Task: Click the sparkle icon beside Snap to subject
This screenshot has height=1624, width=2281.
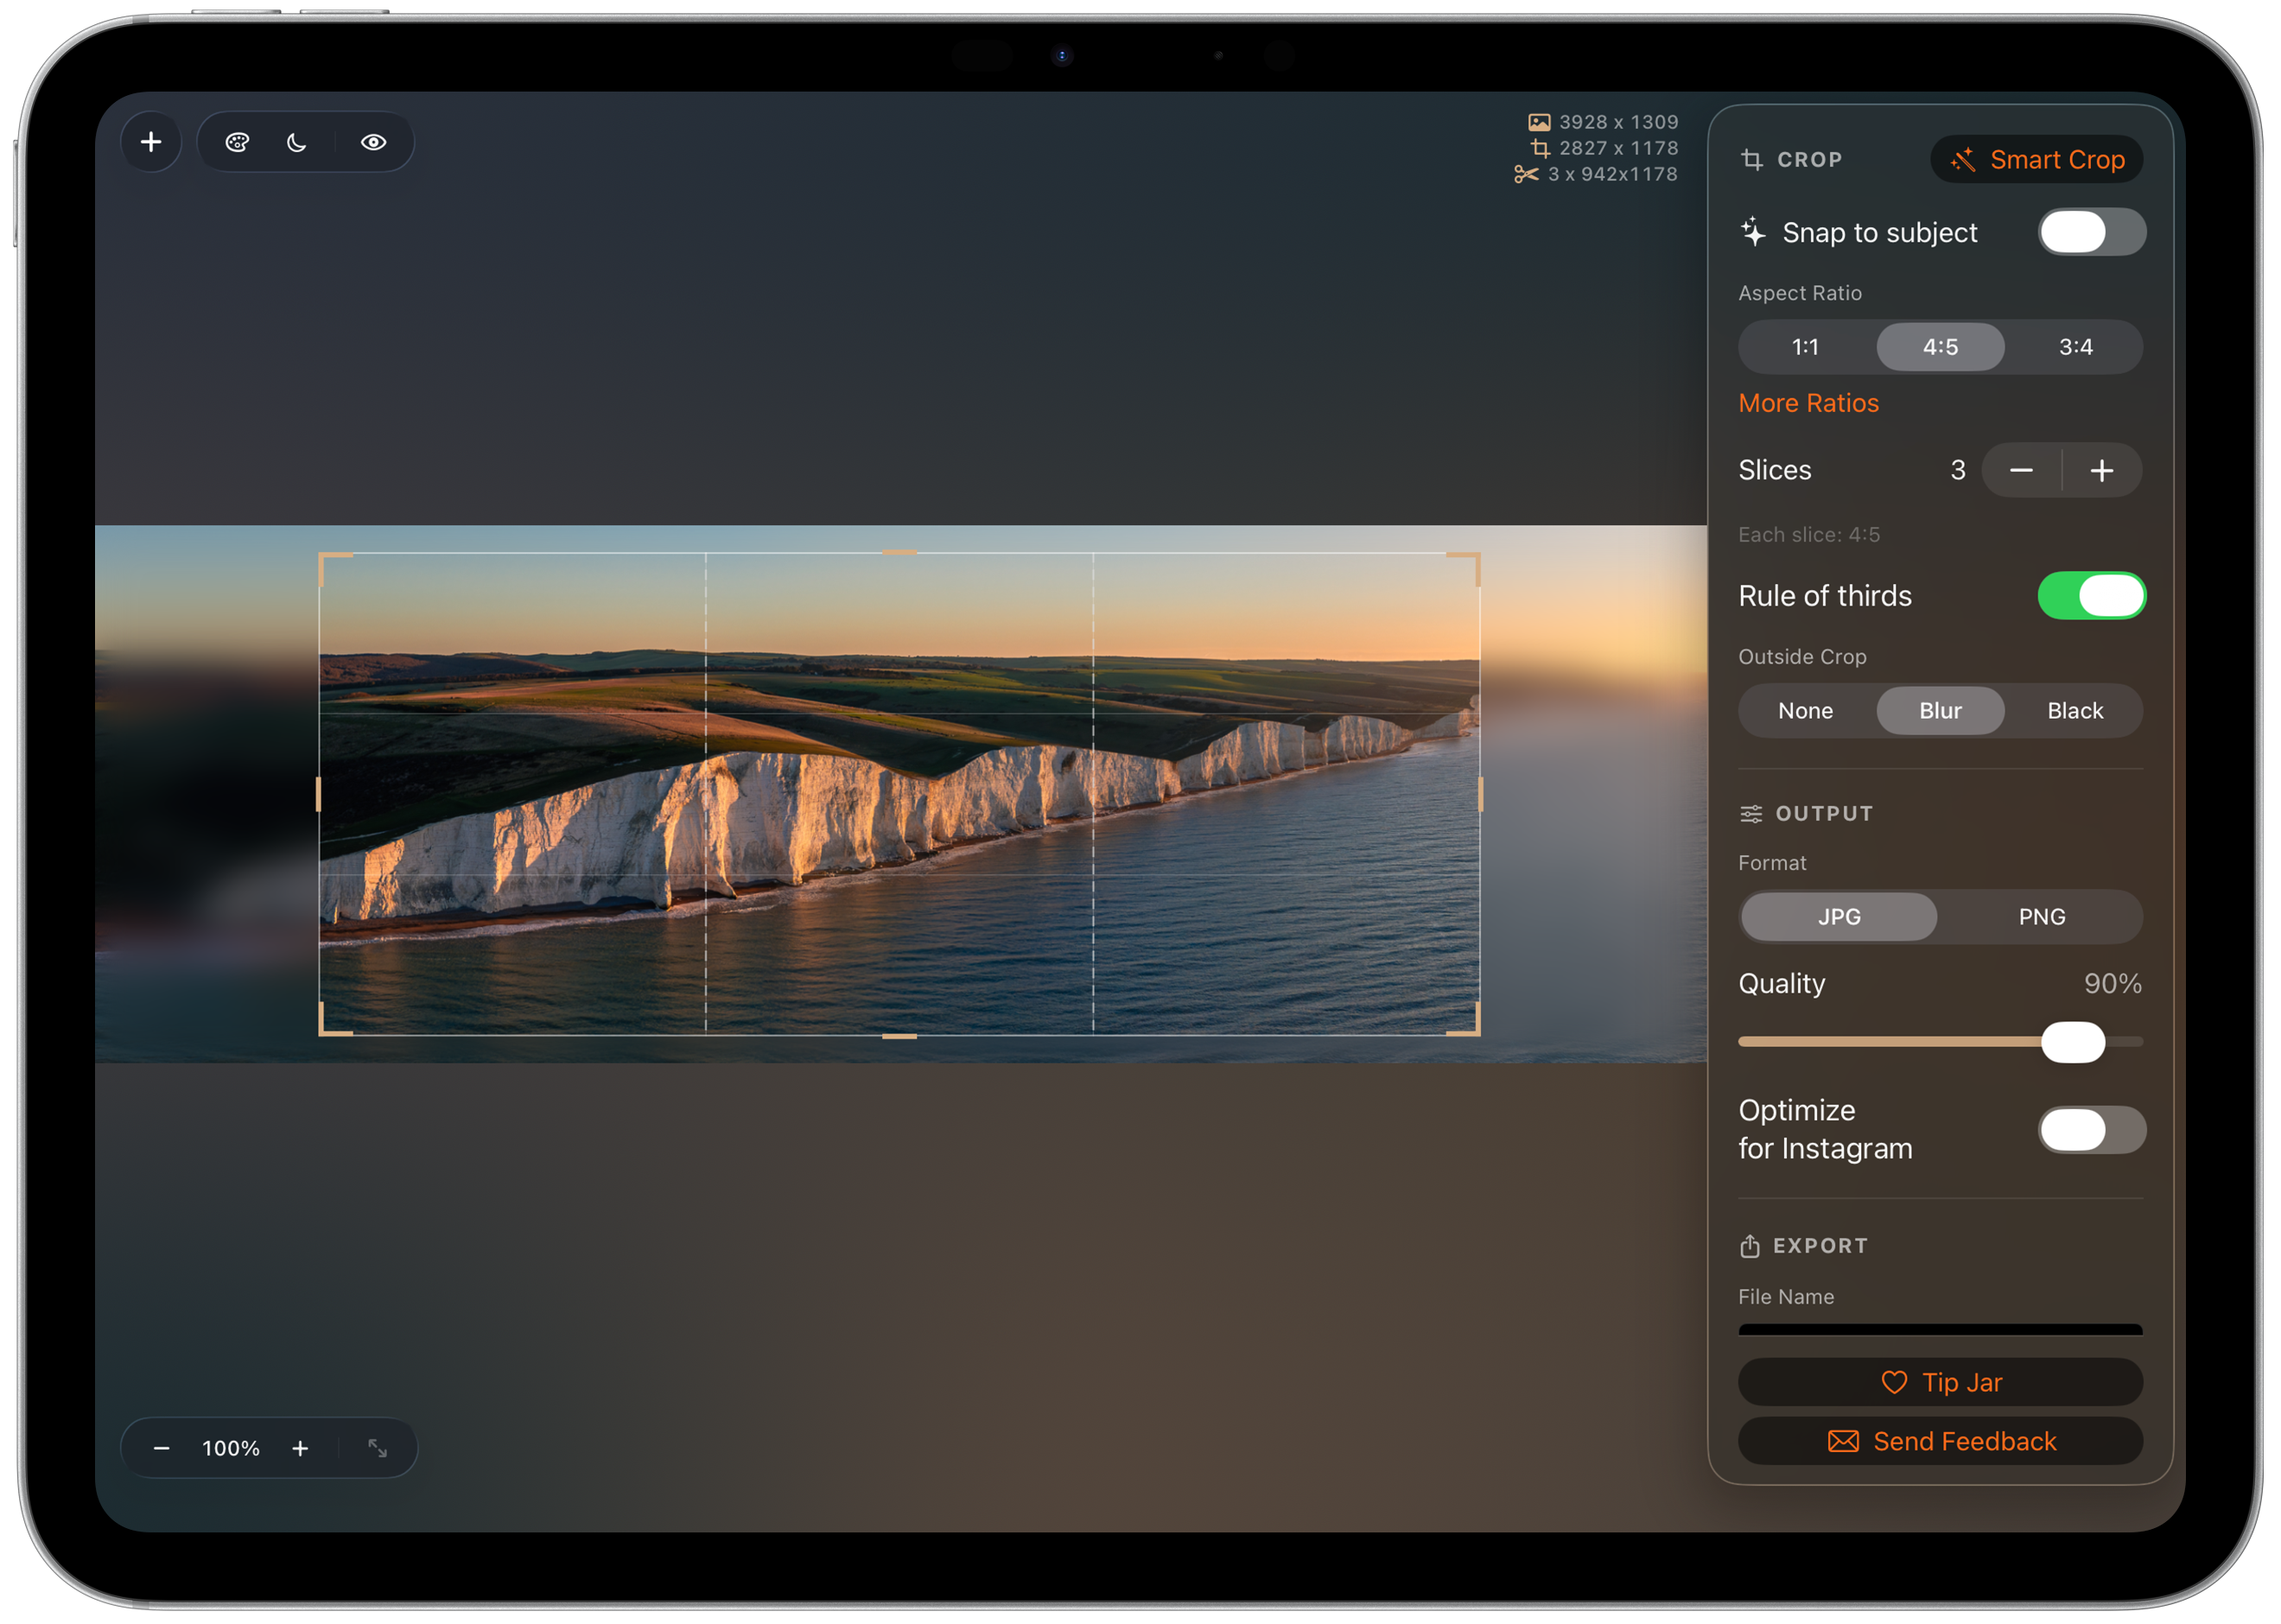Action: point(1753,232)
